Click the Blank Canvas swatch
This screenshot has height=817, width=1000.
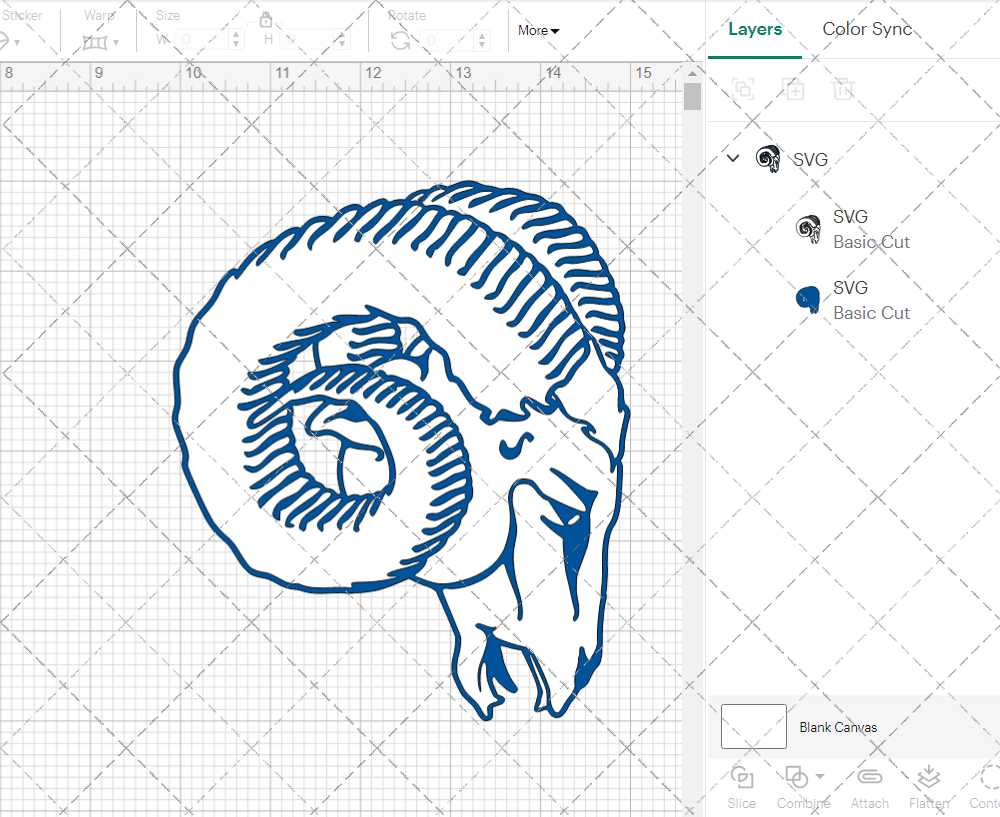[753, 726]
